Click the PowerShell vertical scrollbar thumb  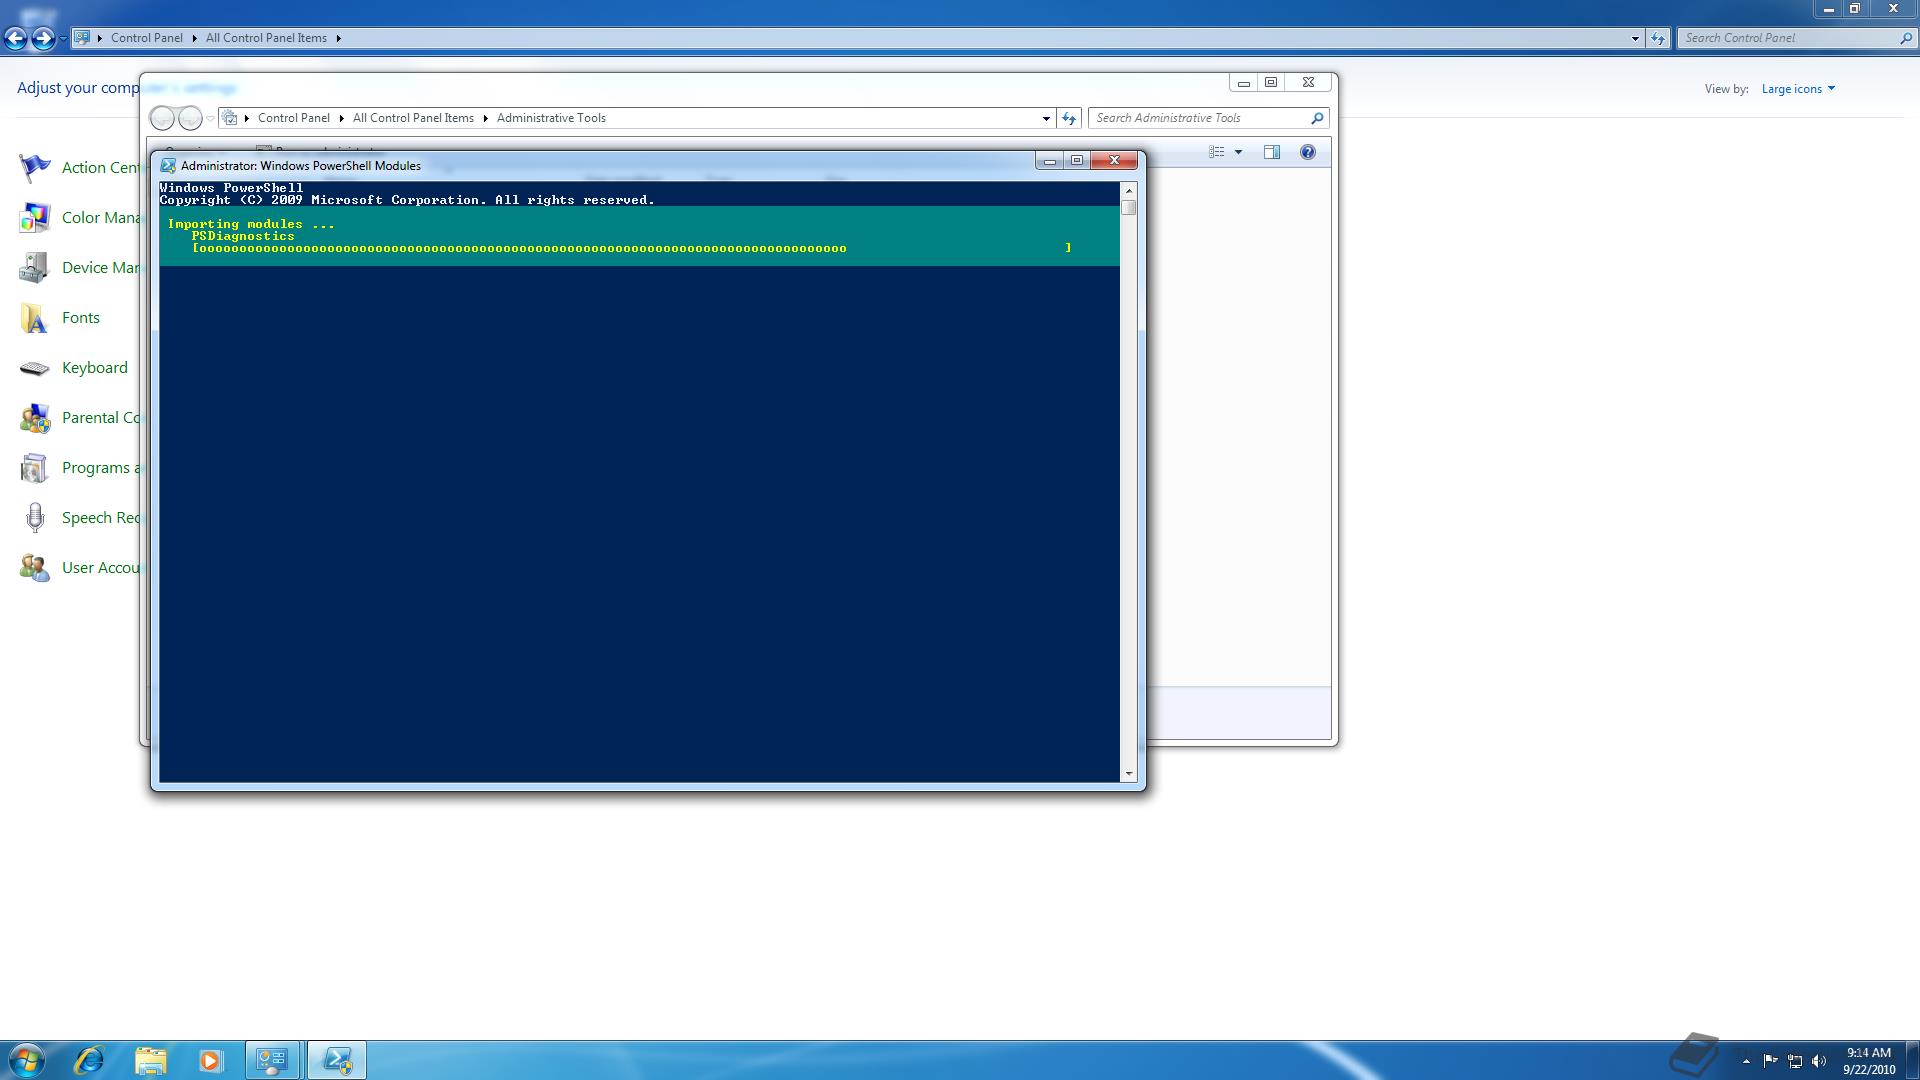coord(1129,207)
